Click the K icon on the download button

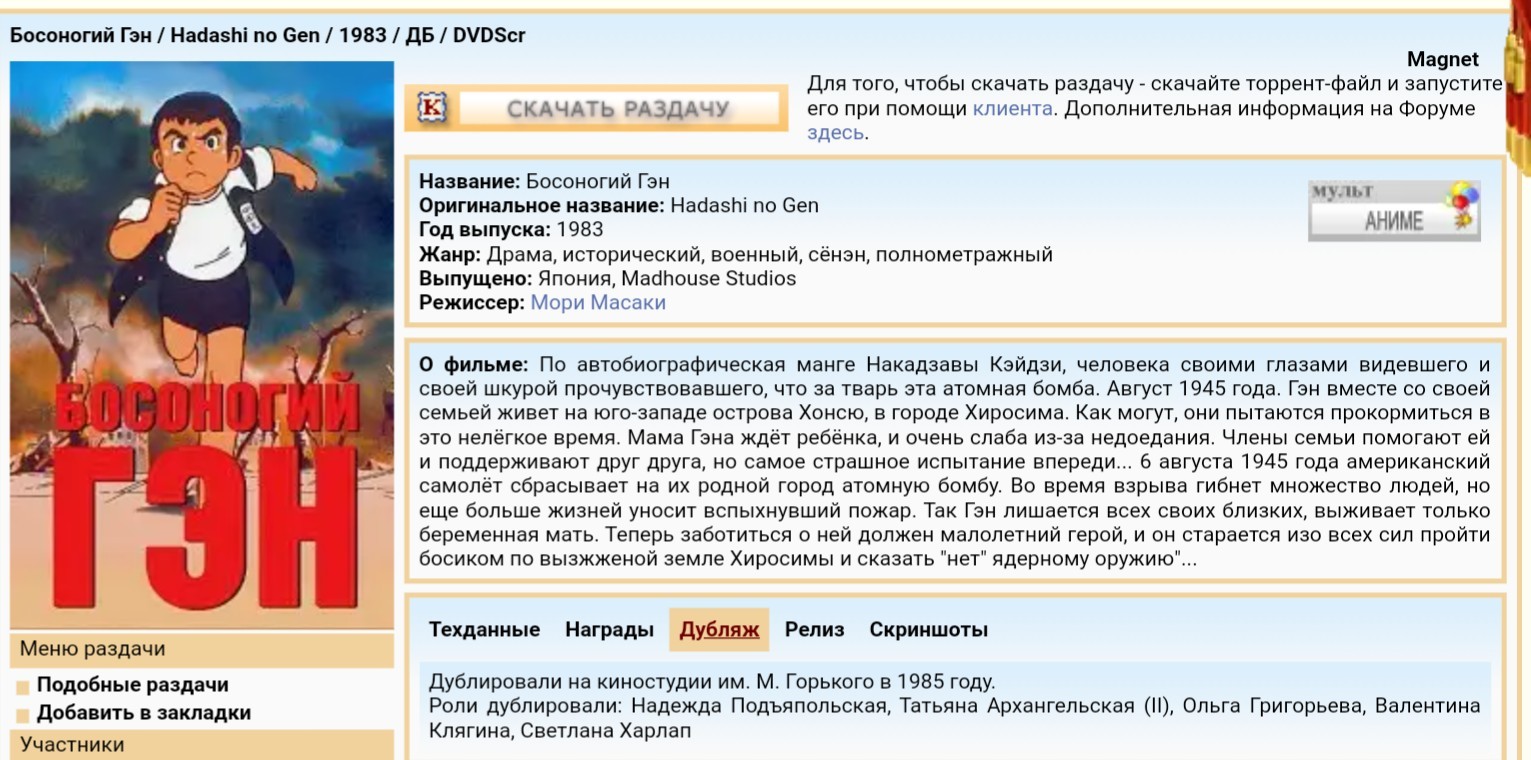[x=434, y=108]
